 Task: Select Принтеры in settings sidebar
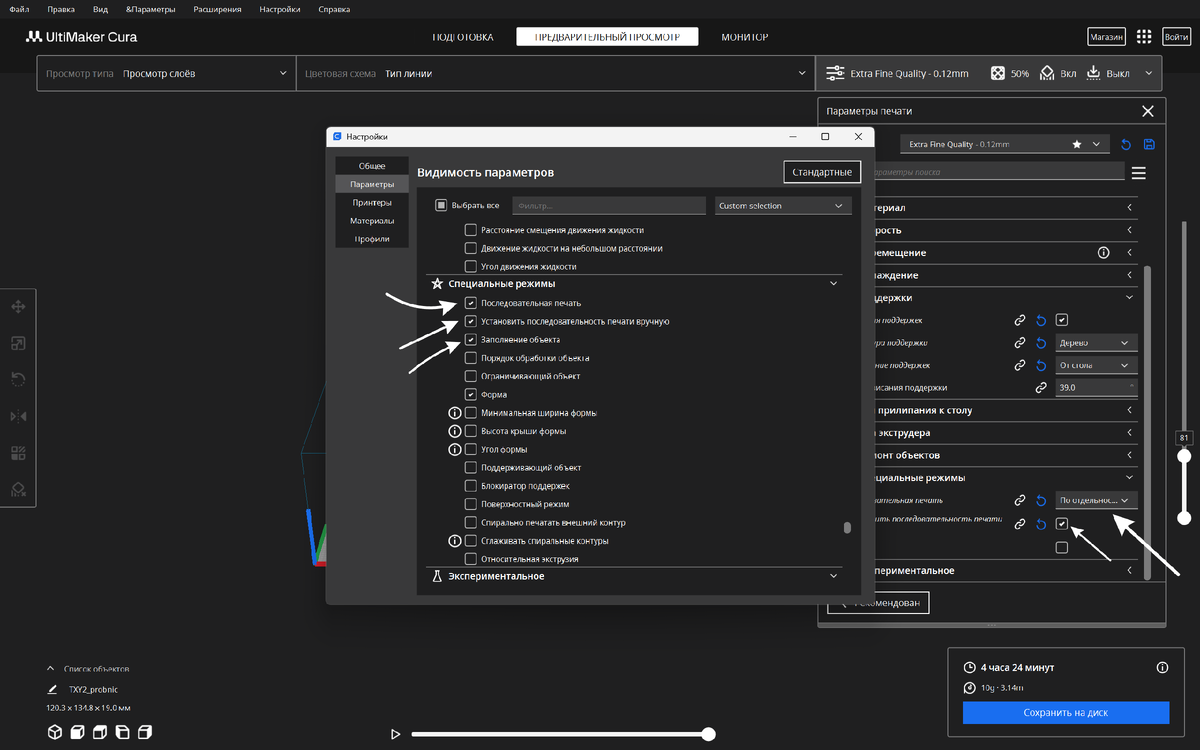[372, 202]
